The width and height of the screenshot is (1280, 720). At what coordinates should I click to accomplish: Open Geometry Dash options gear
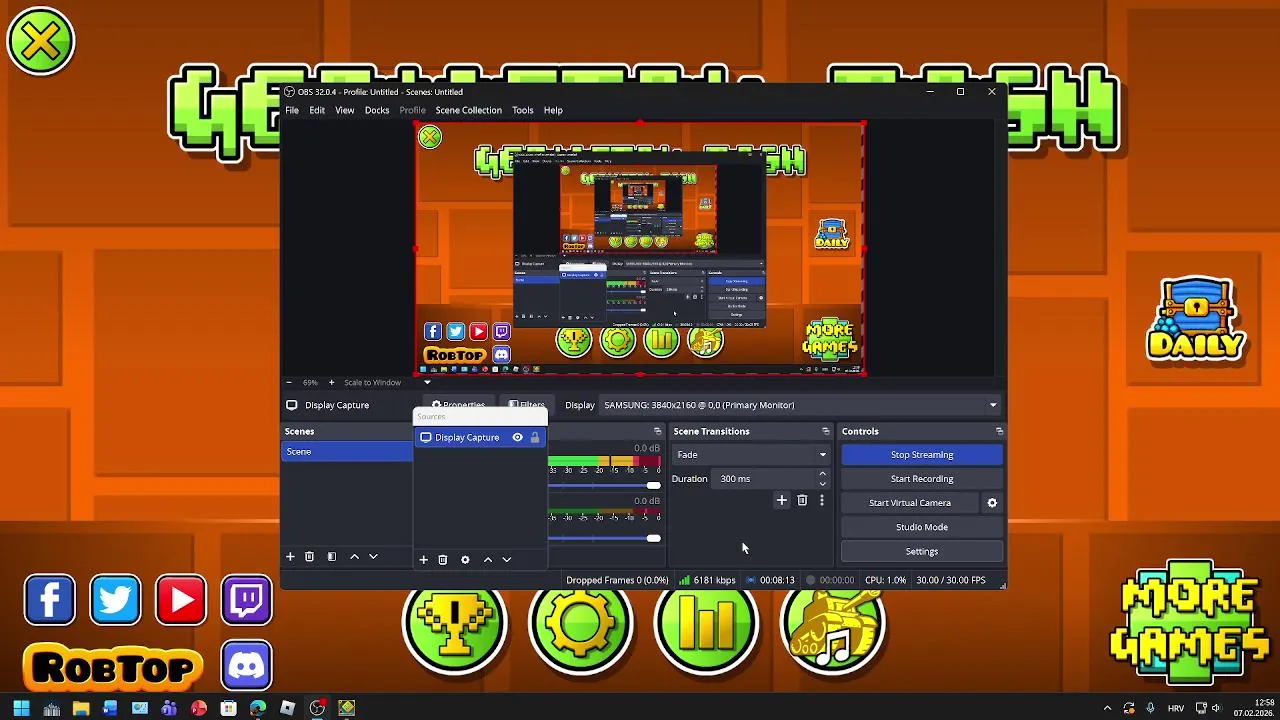point(581,622)
